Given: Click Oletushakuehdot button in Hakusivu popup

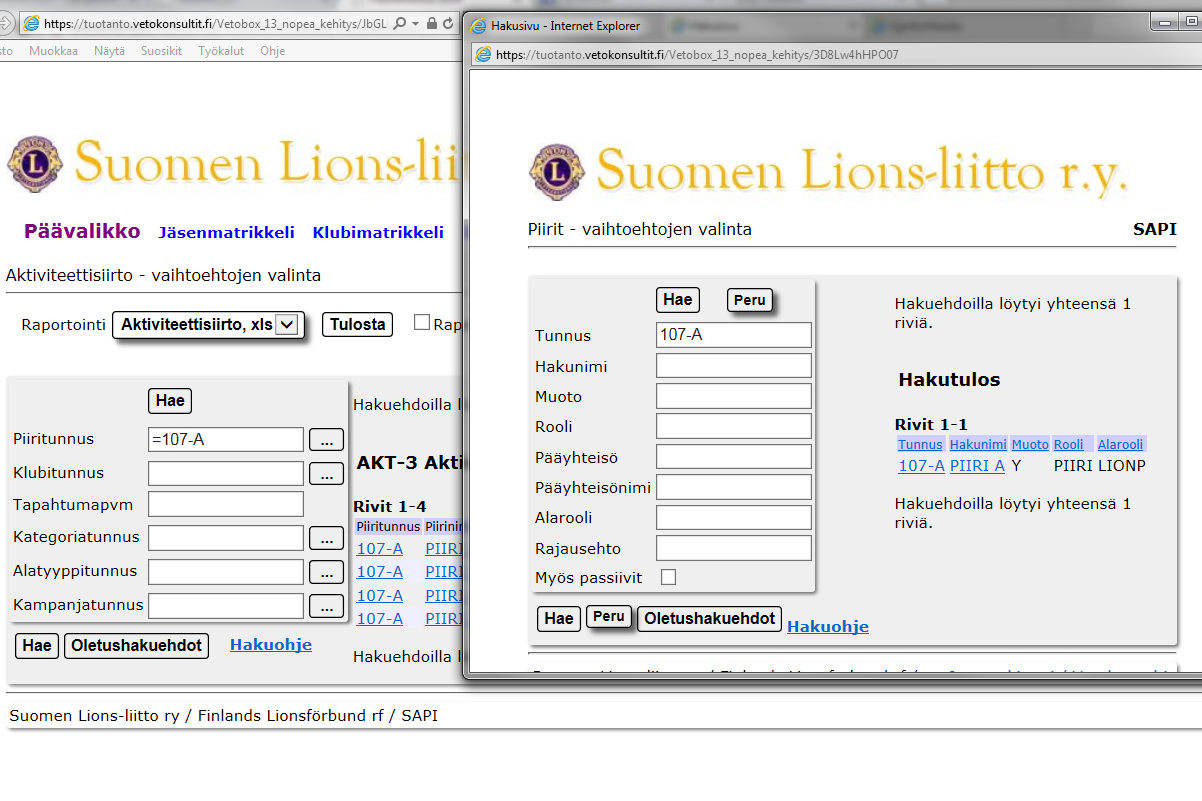Looking at the screenshot, I should pyautogui.click(x=710, y=619).
